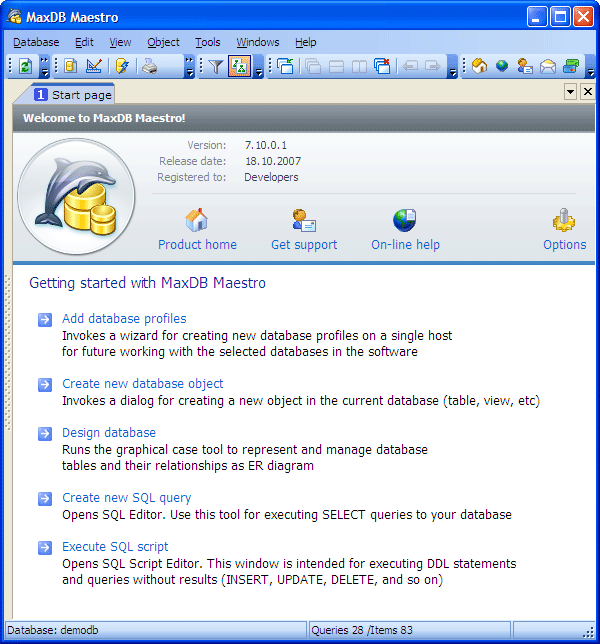The image size is (600, 644).
Task: Open the Product home link
Action: coord(198,245)
